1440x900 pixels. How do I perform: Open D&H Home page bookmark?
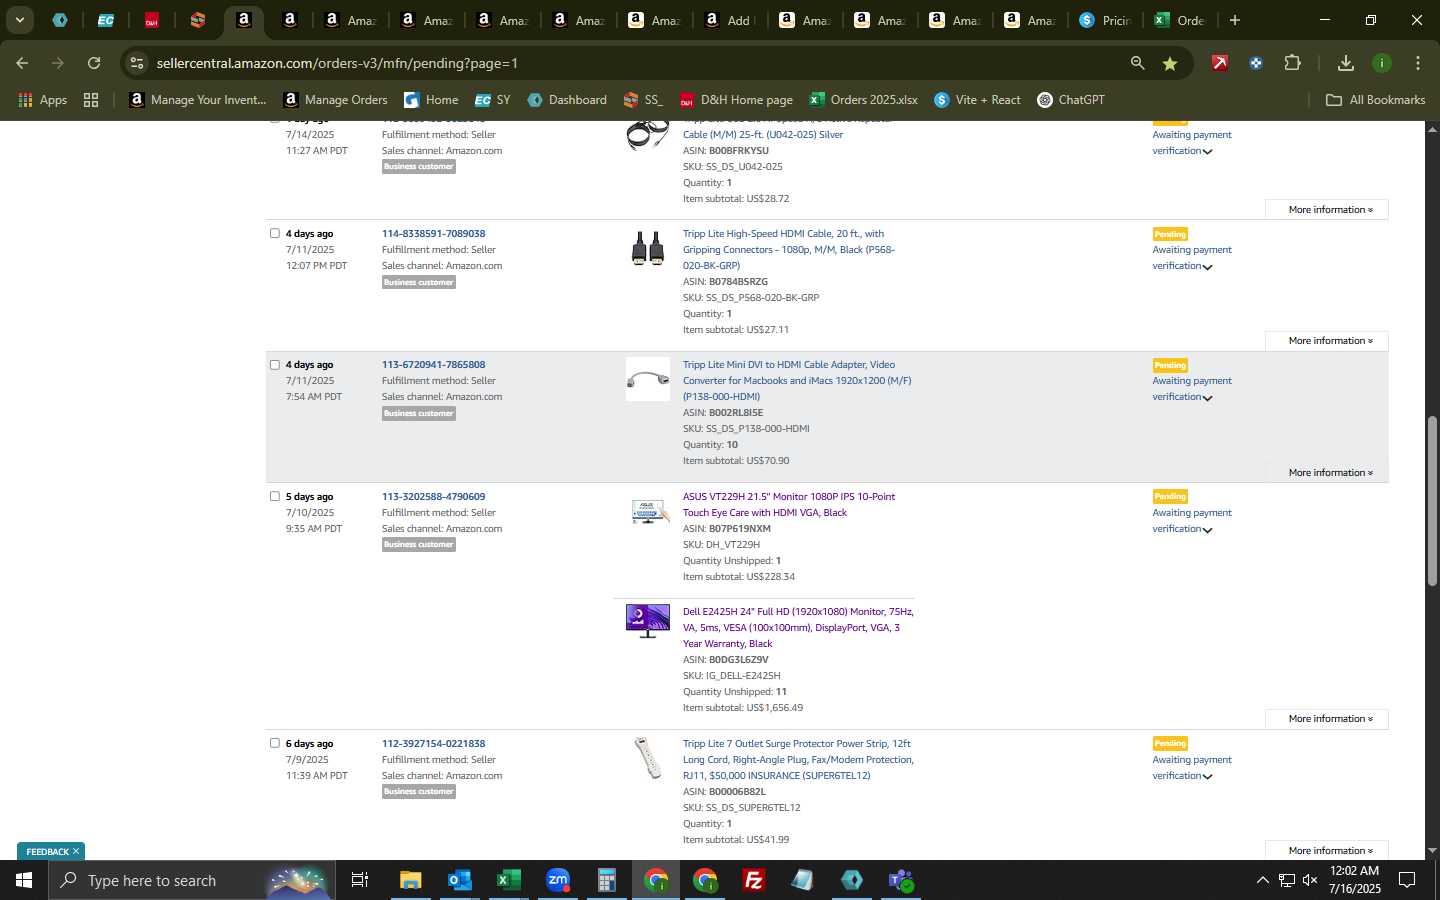coord(736,100)
